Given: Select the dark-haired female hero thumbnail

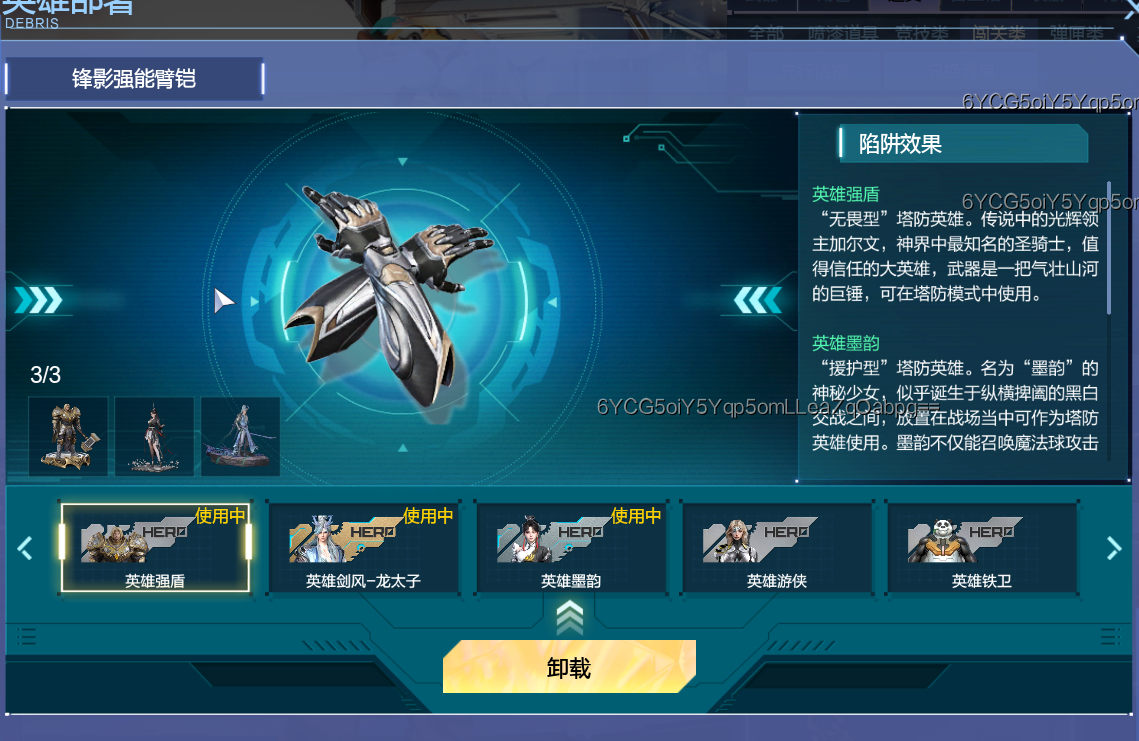Looking at the screenshot, I should coord(154,436).
